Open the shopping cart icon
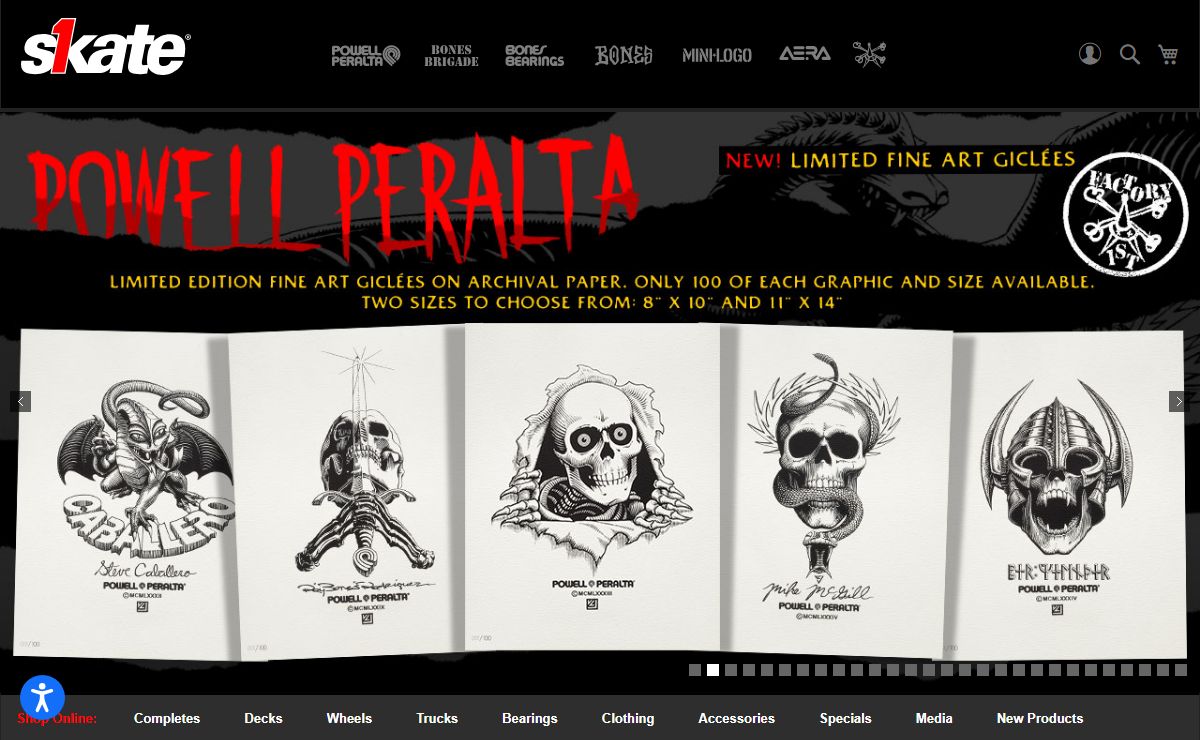 1168,54
